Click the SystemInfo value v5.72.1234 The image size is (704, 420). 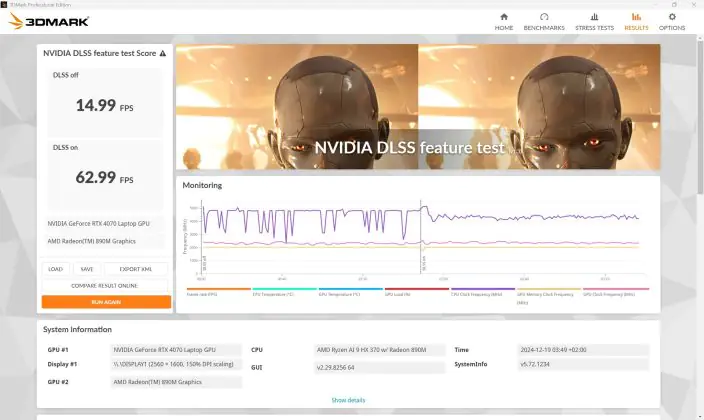coord(583,364)
